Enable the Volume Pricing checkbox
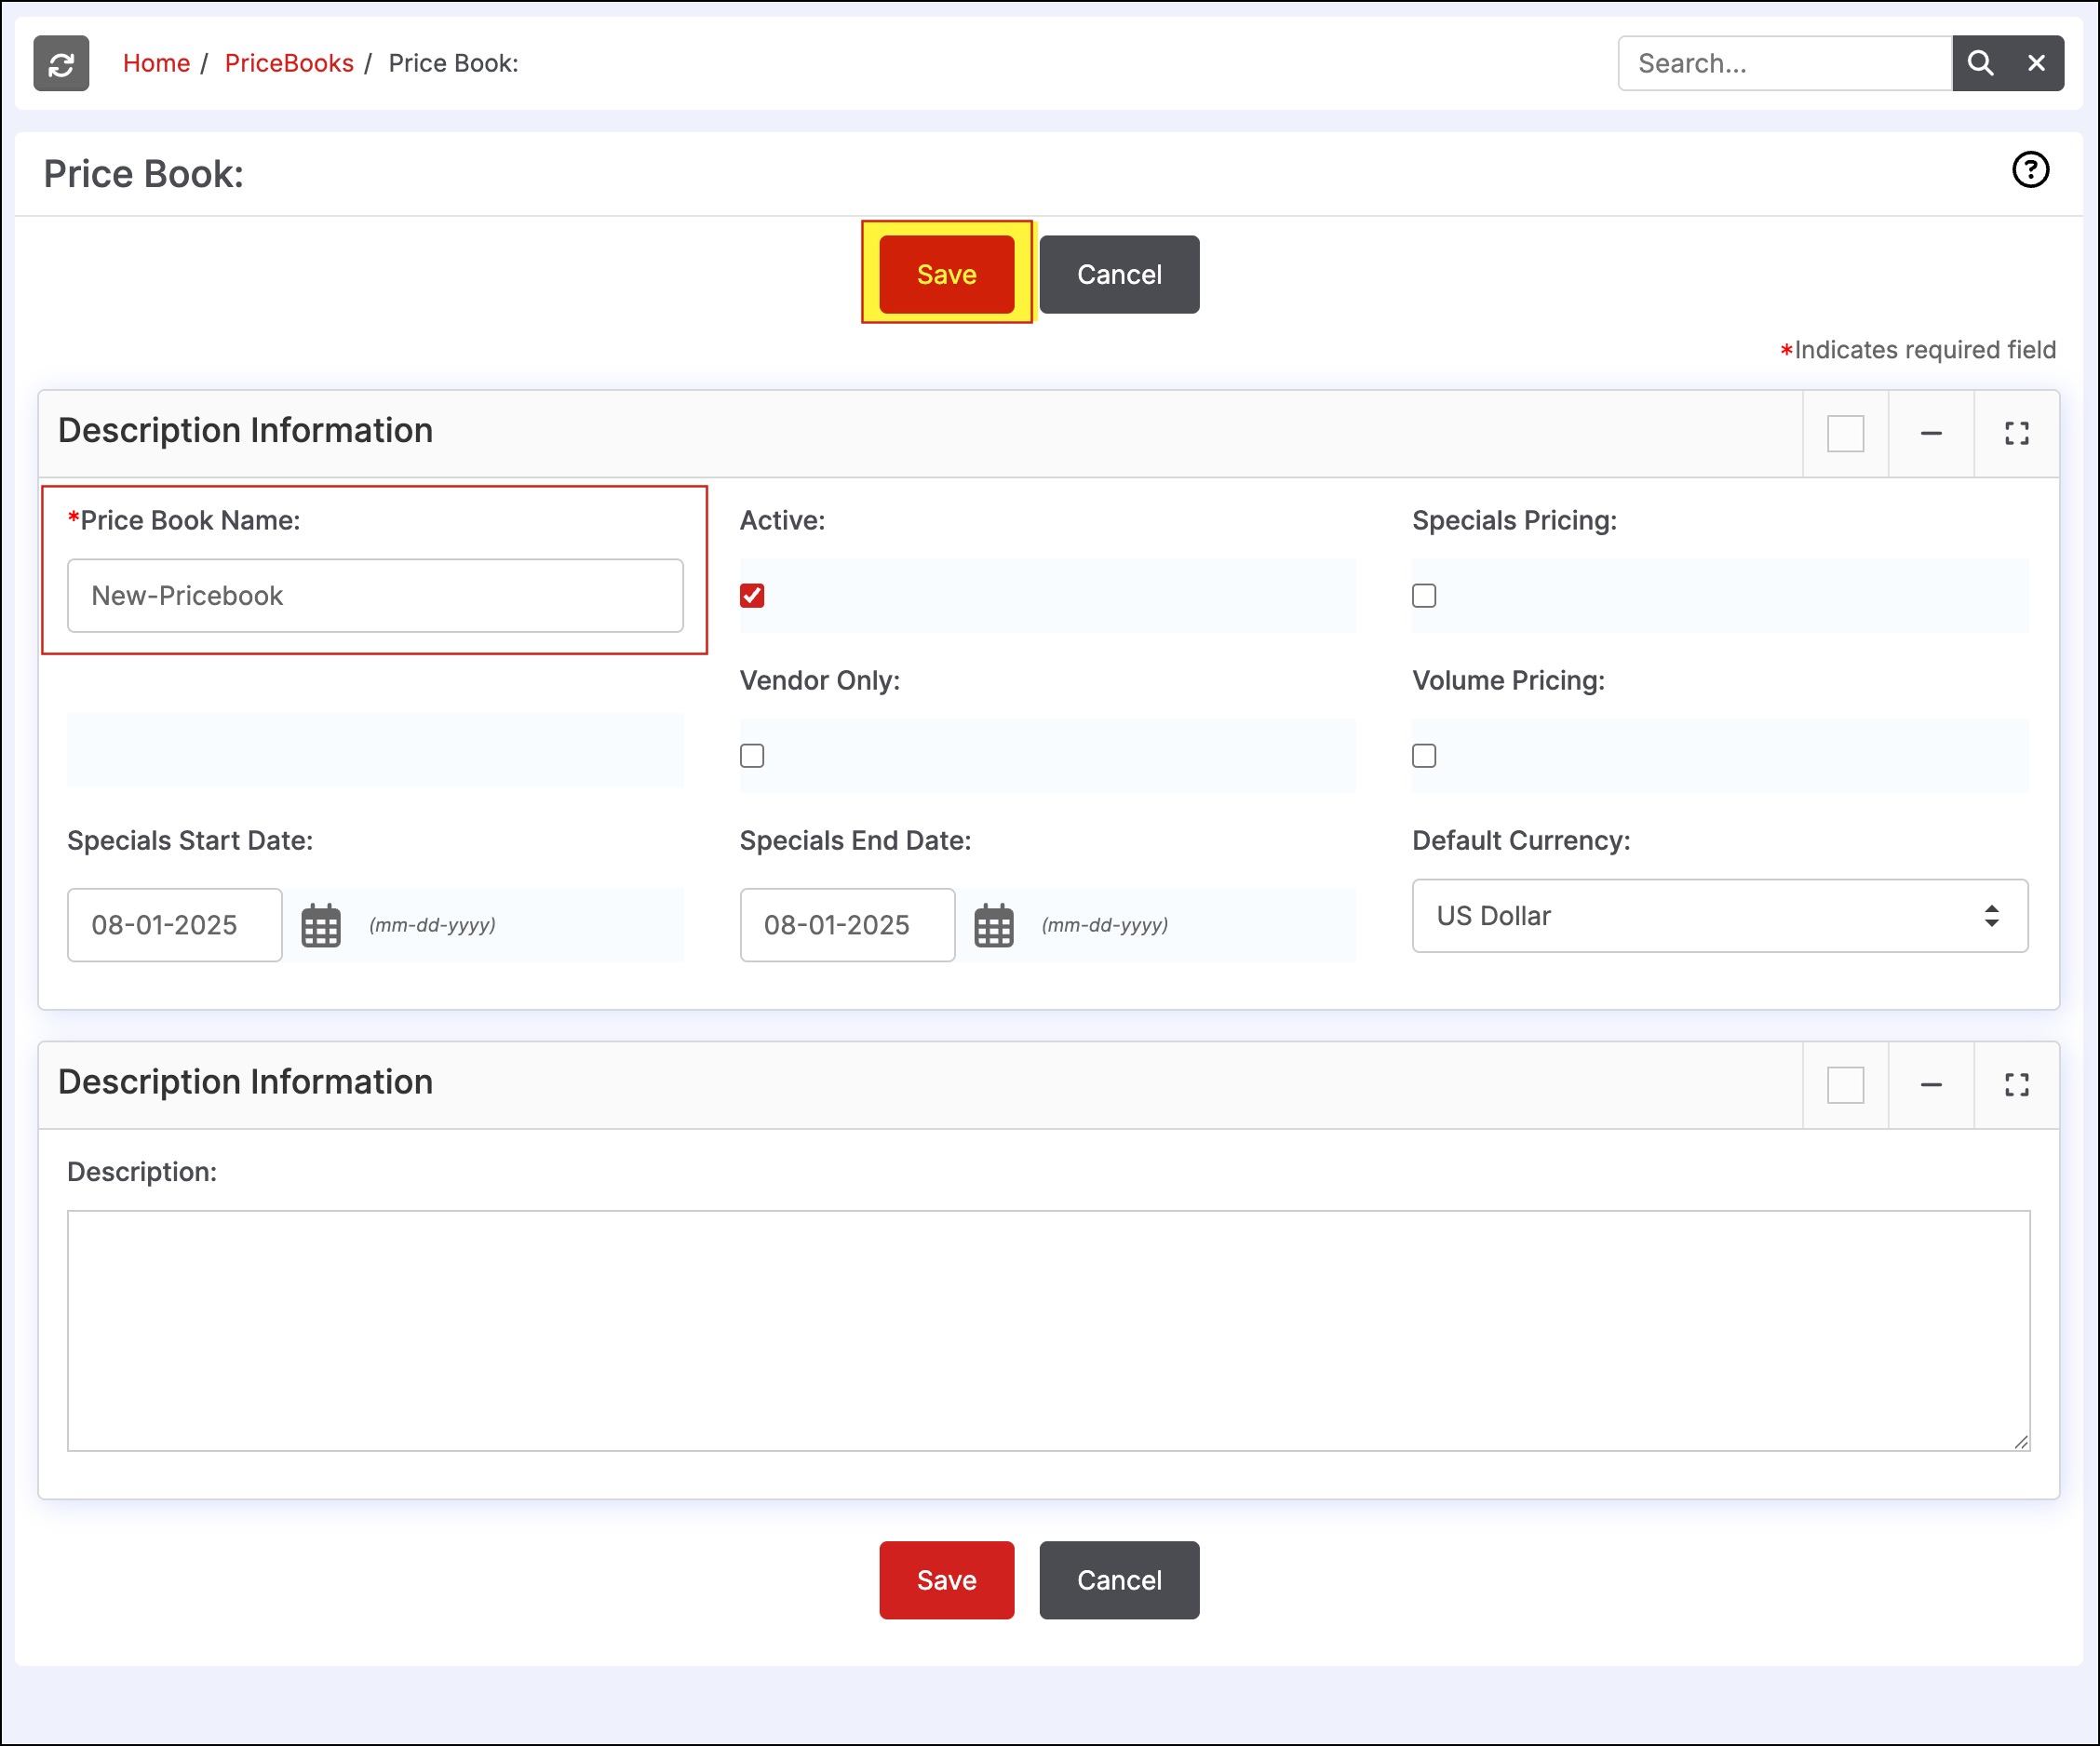The height and width of the screenshot is (1746, 2100). click(1424, 756)
